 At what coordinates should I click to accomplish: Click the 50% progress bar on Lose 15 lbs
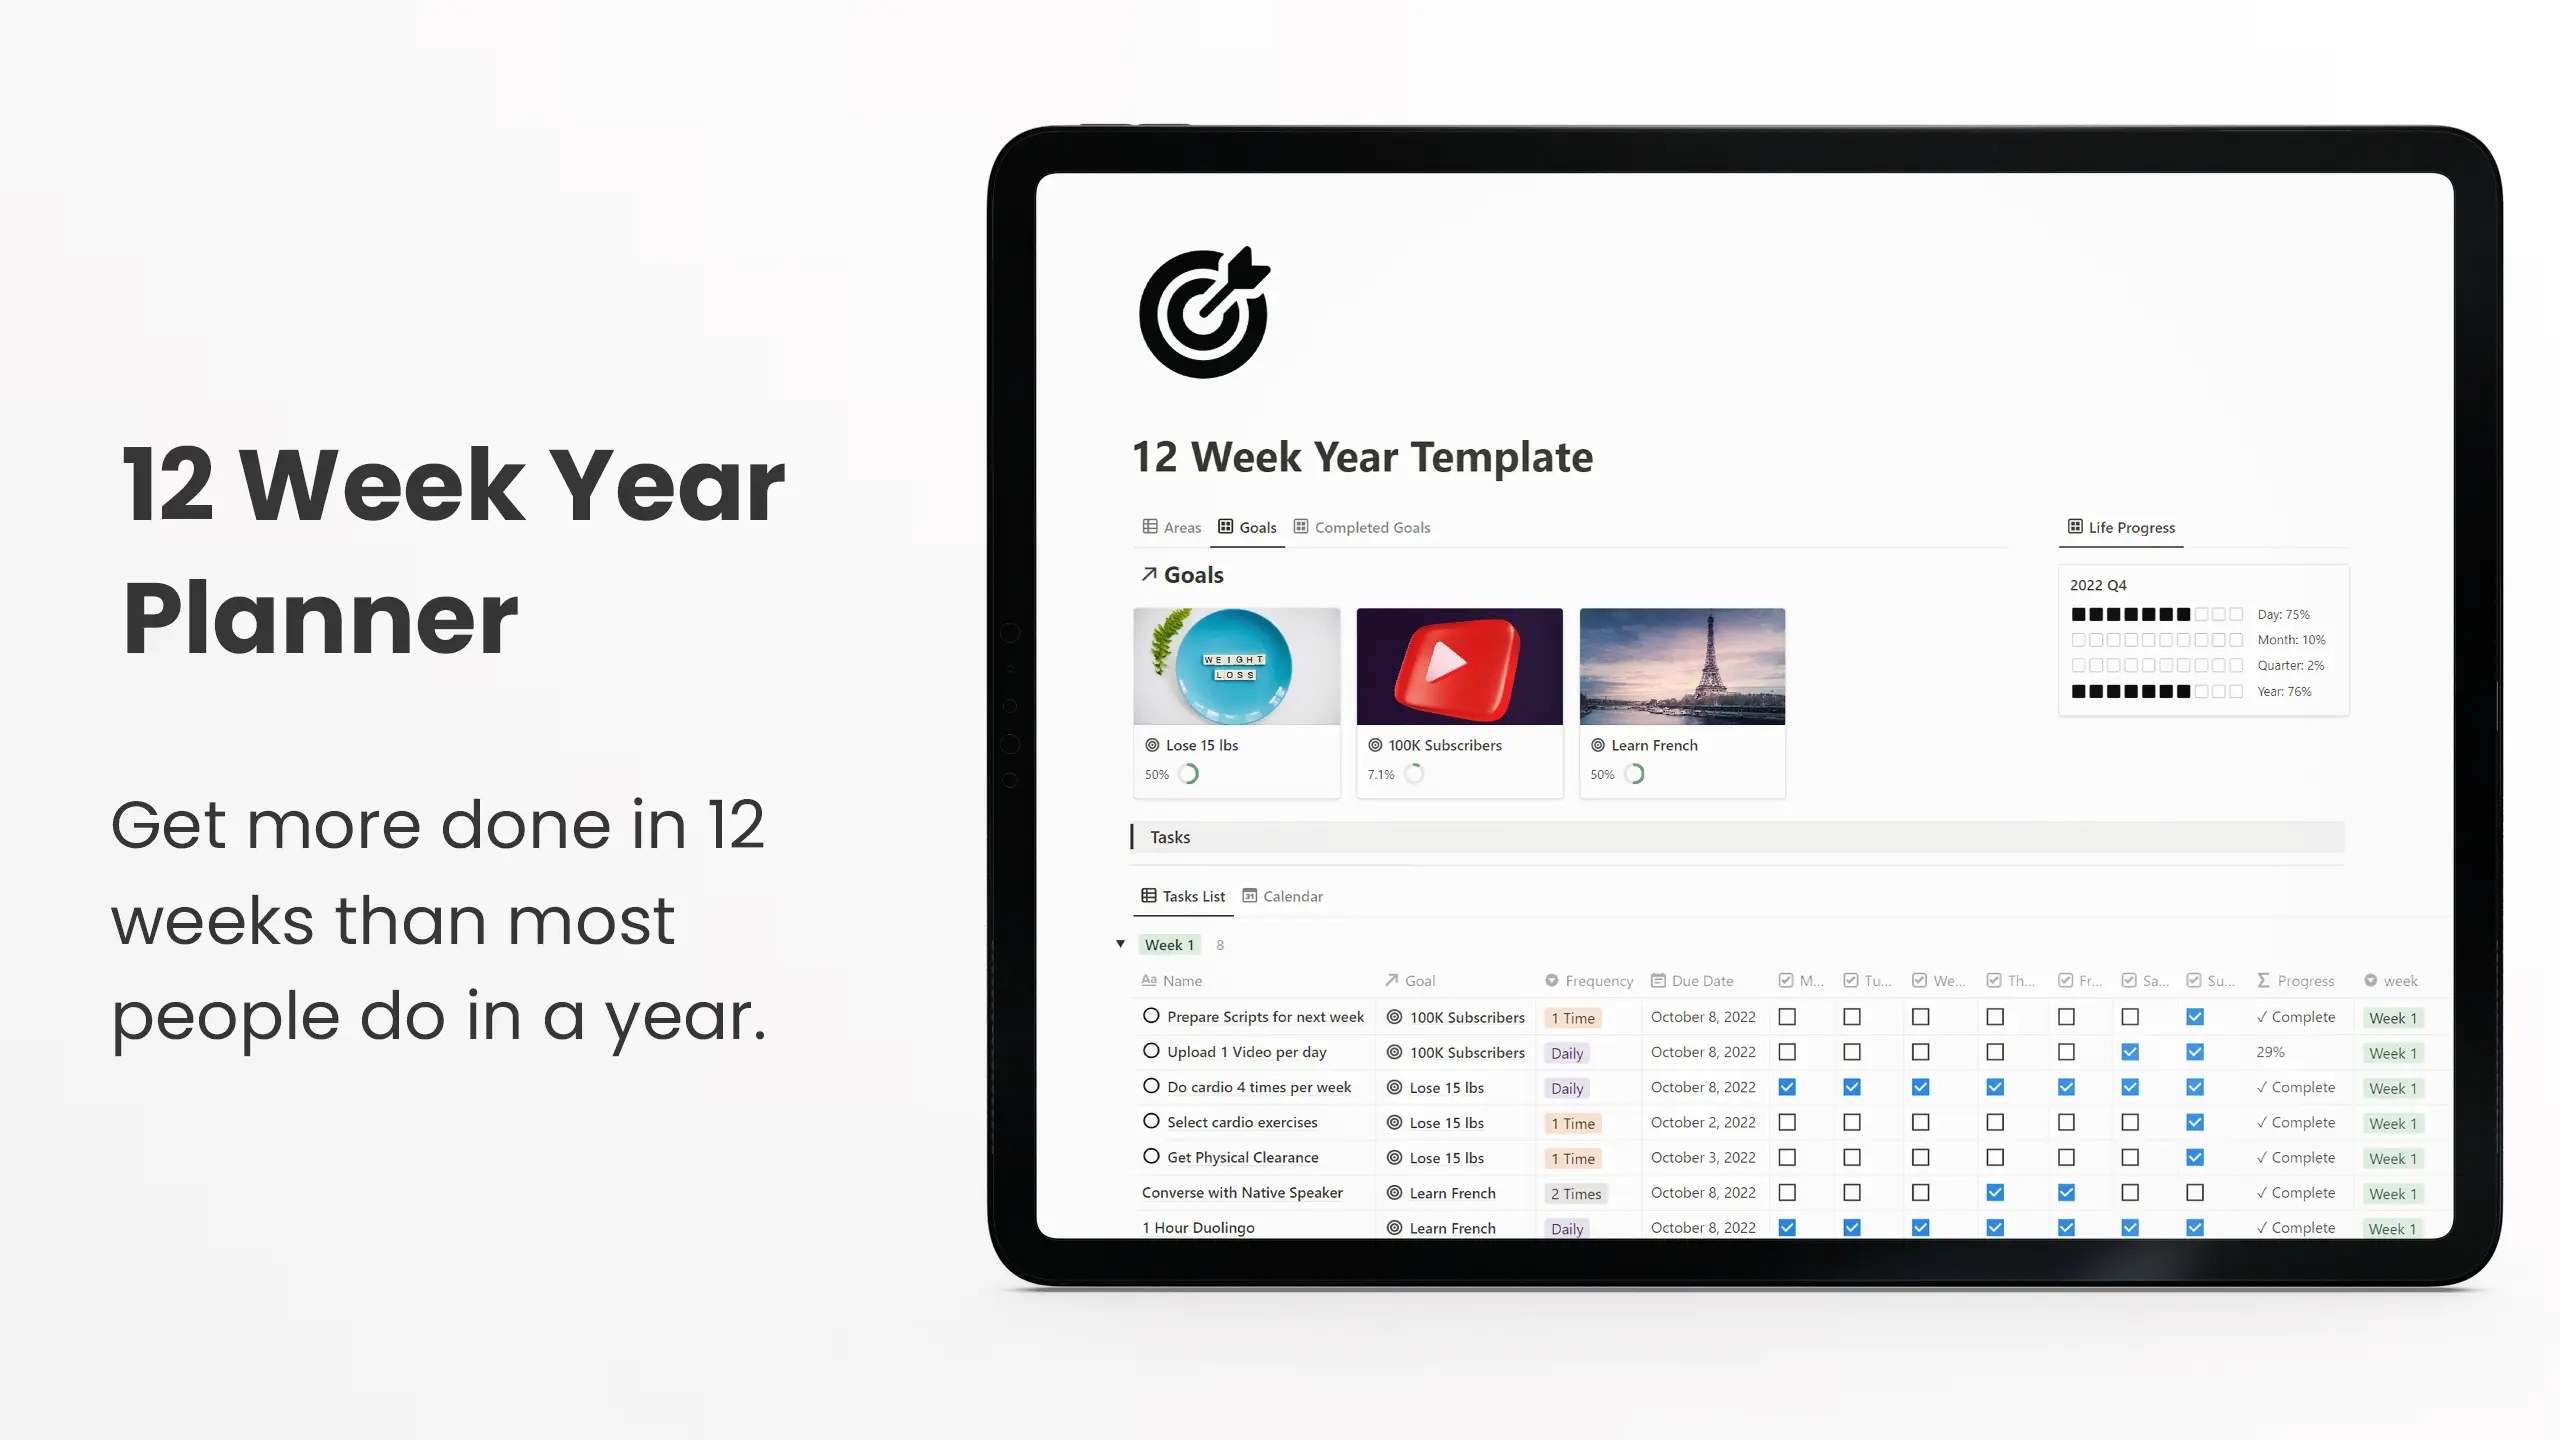[x=1190, y=774]
